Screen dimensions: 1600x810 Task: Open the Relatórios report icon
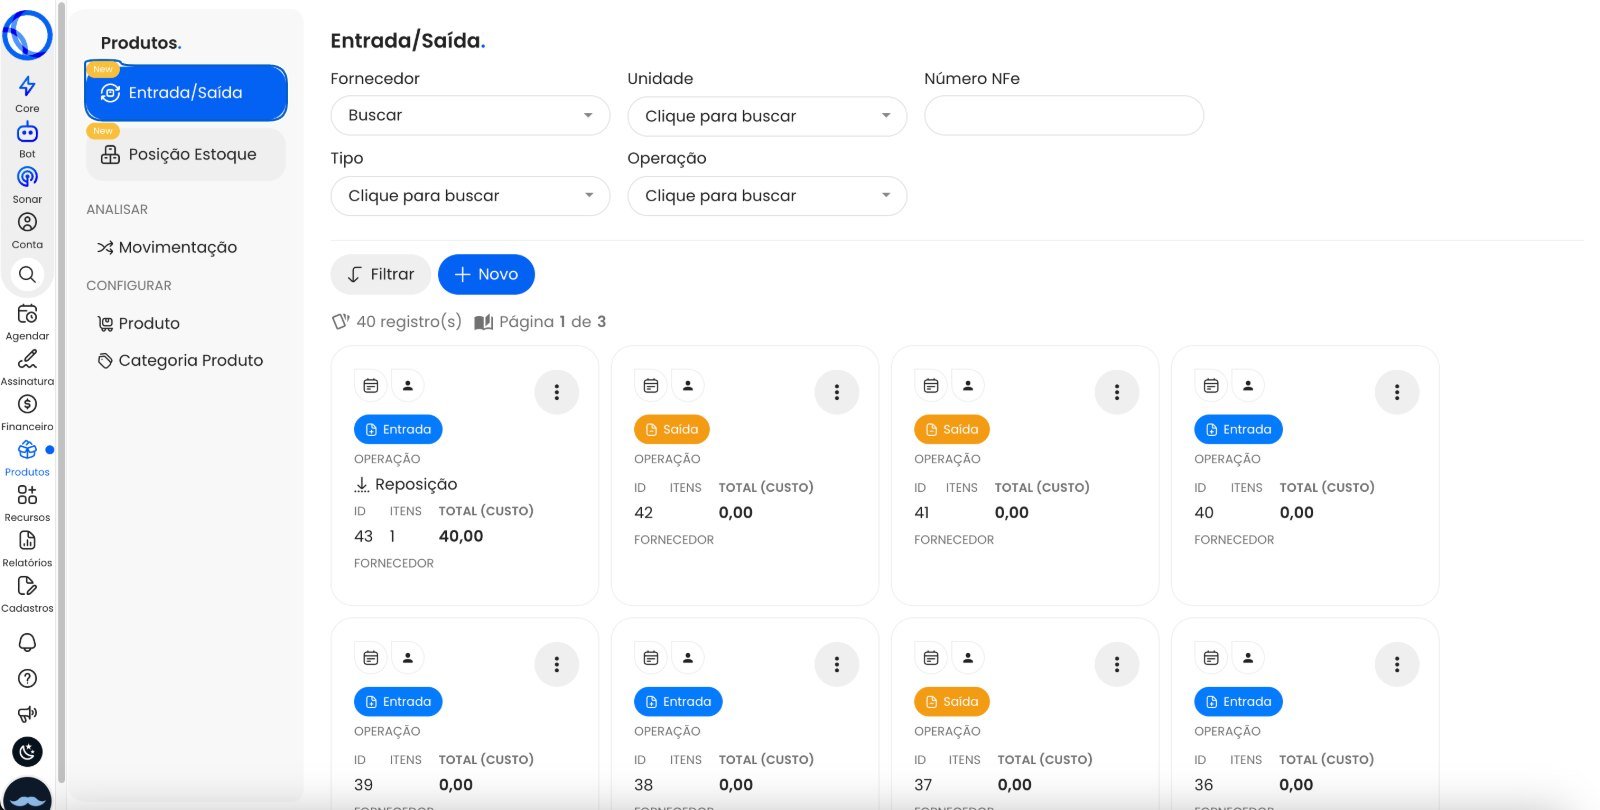27,540
